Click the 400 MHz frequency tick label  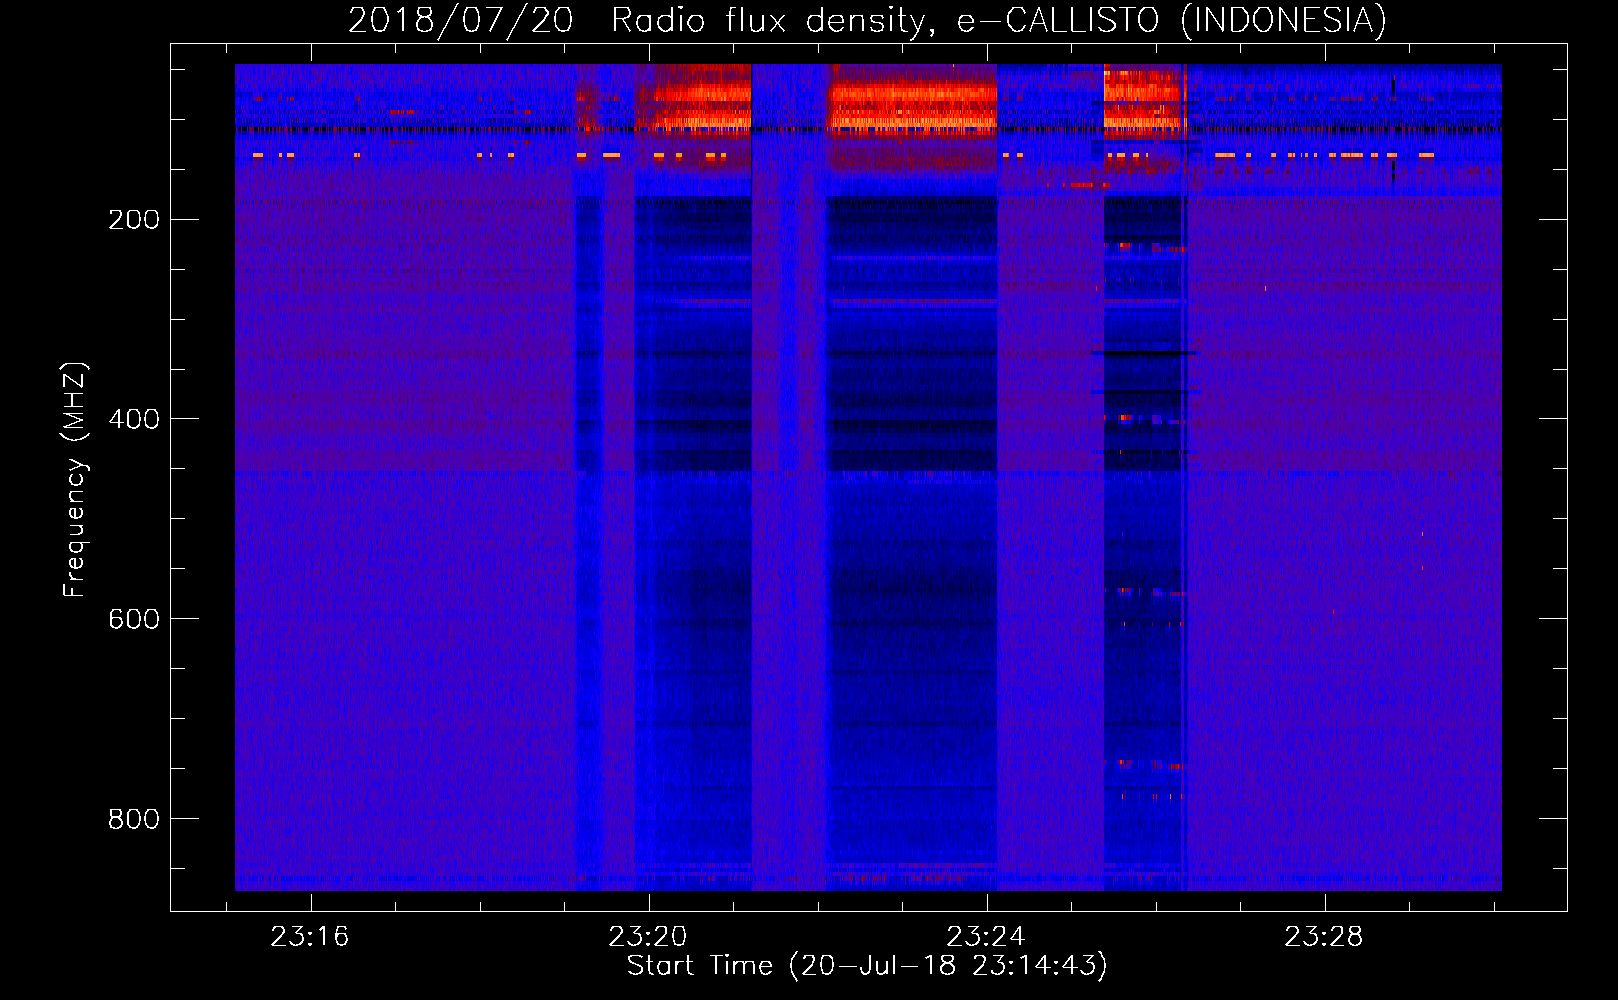point(134,419)
